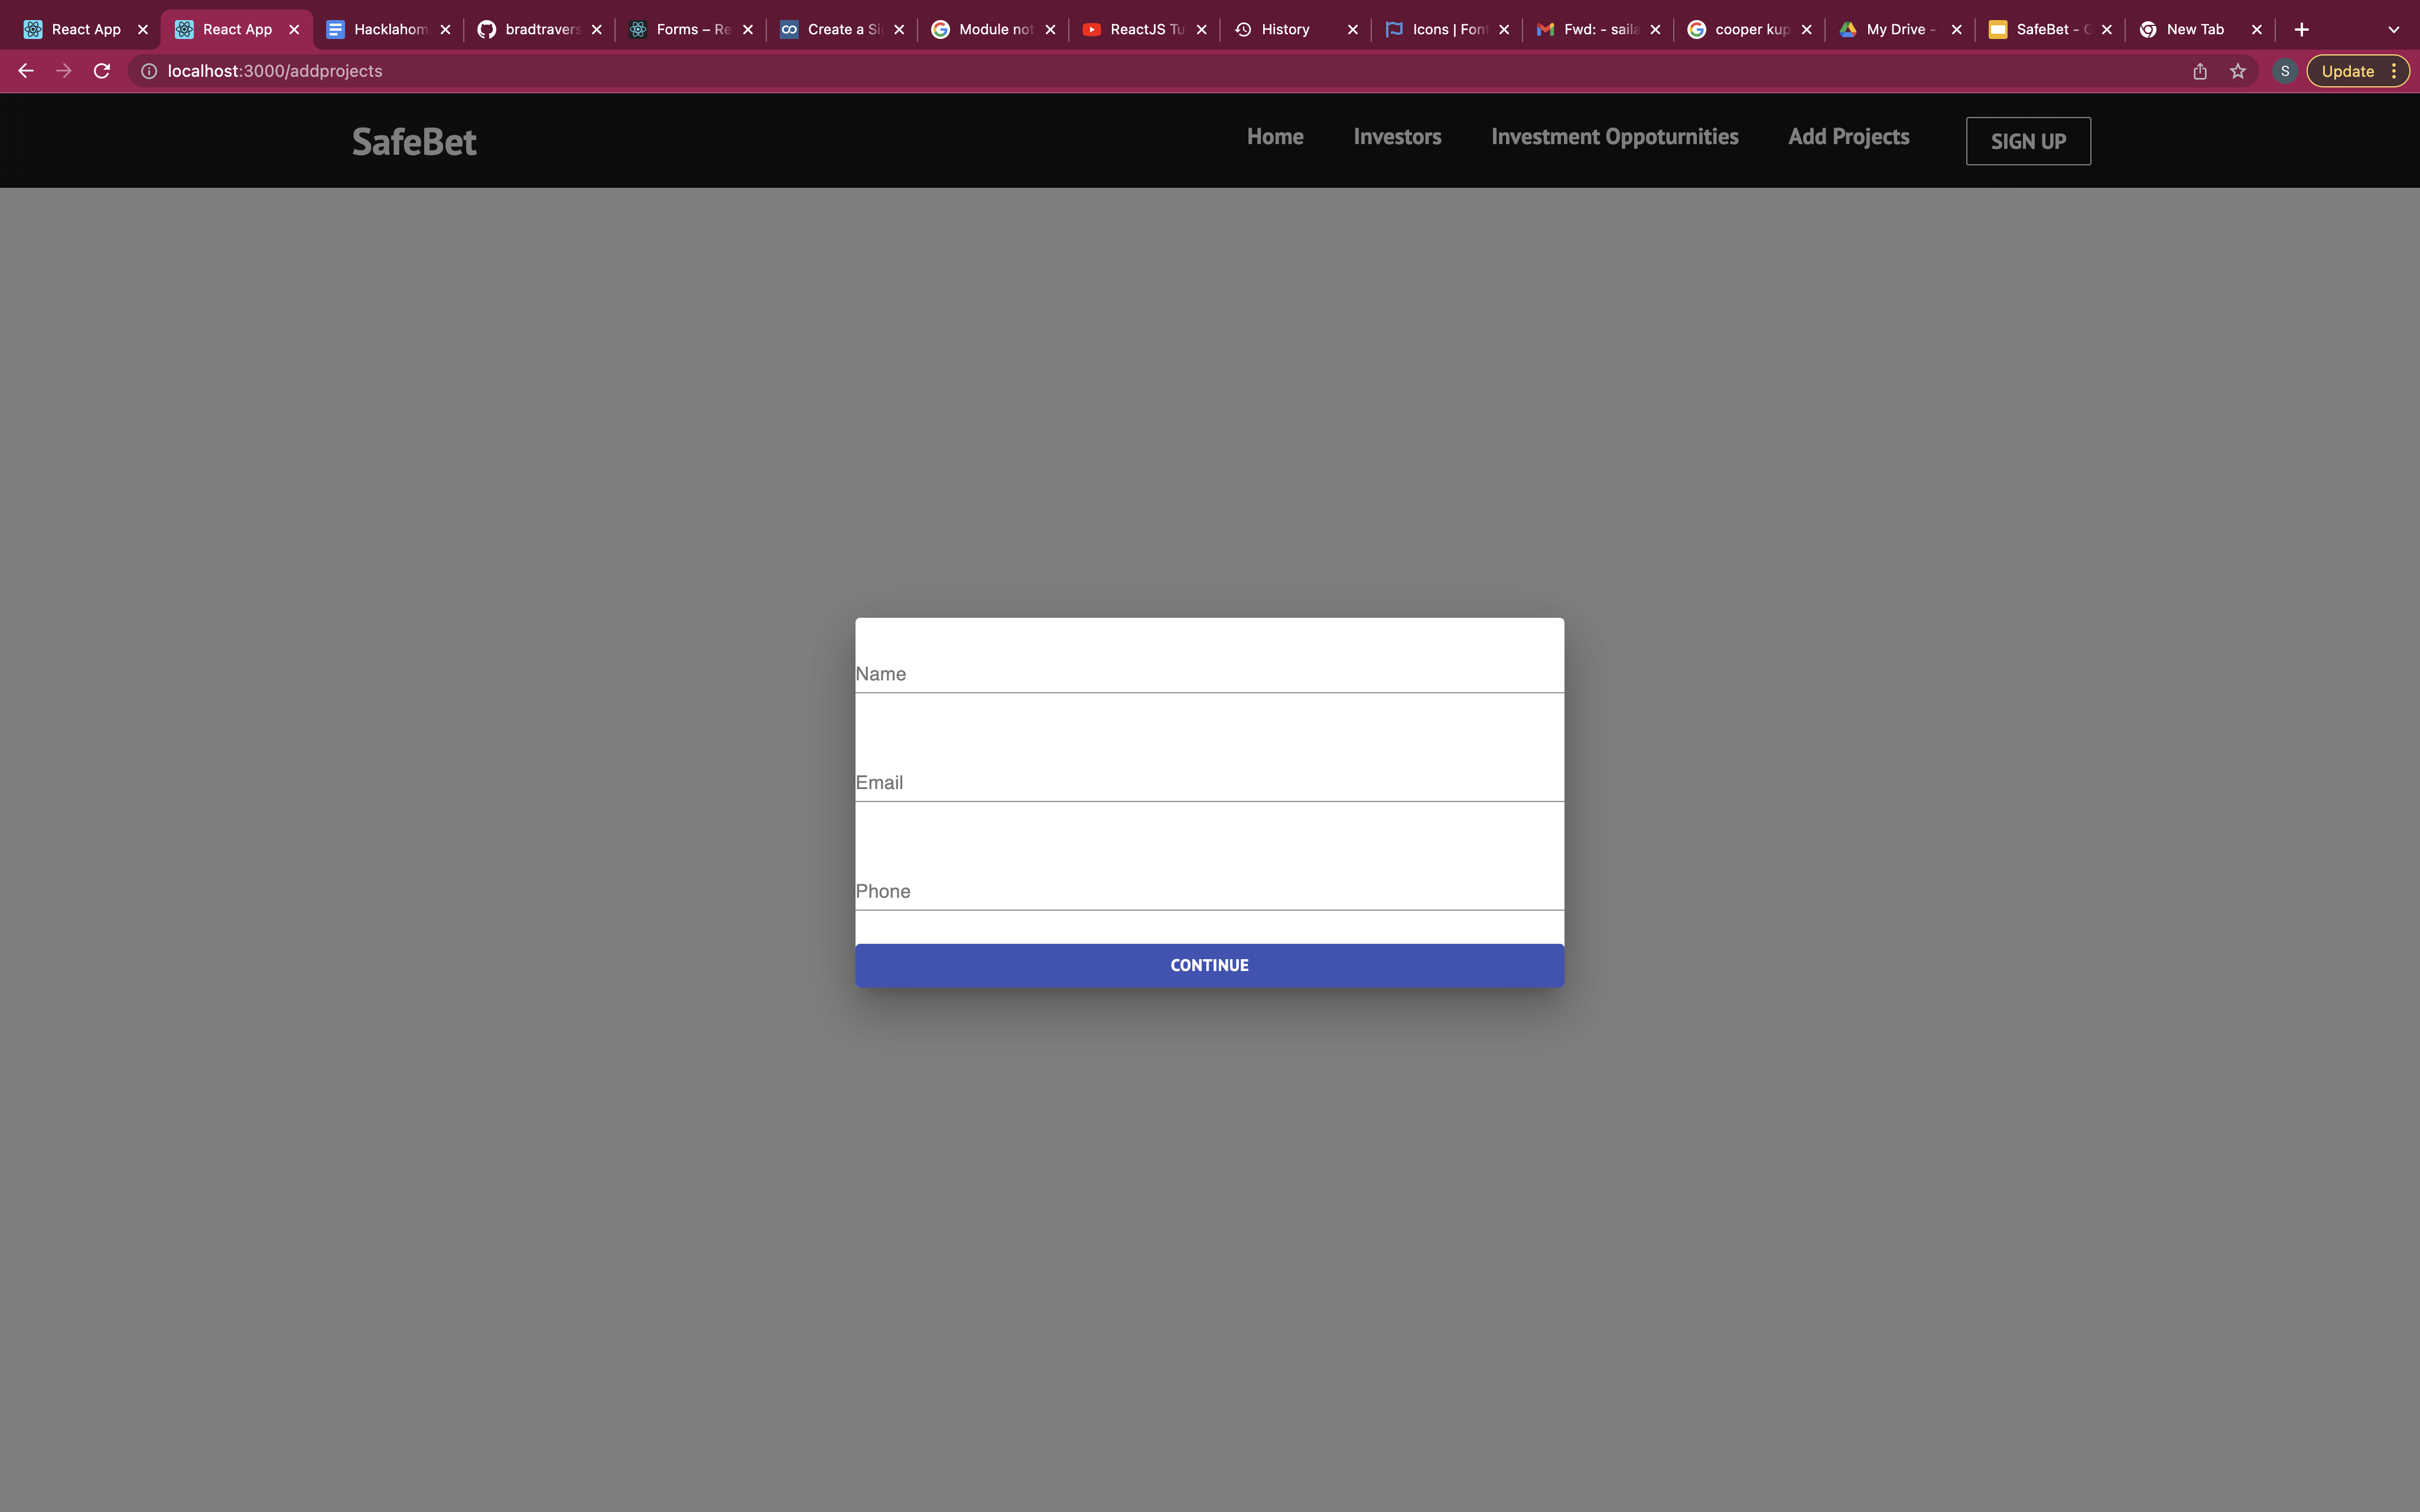Viewport: 2420px width, 1512px height.
Task: Click the SIGN UP button
Action: click(2027, 140)
